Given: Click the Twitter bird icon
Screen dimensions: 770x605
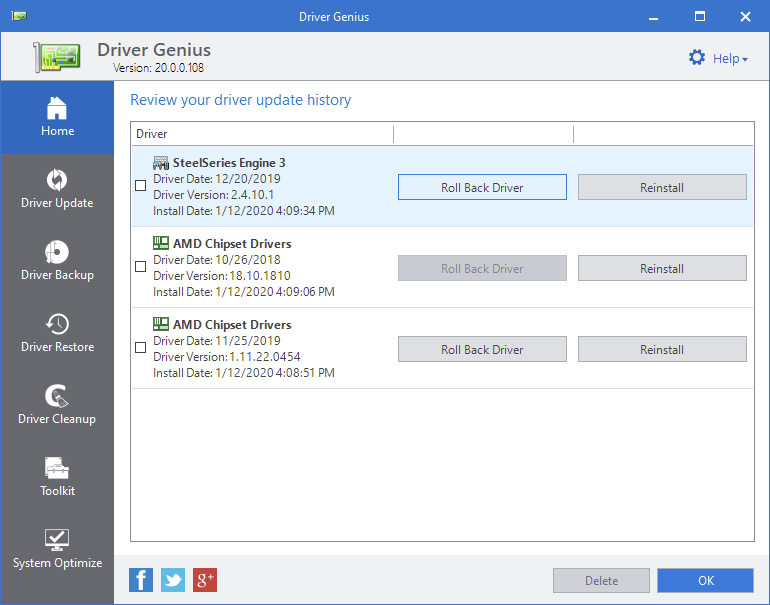Looking at the screenshot, I should [173, 580].
